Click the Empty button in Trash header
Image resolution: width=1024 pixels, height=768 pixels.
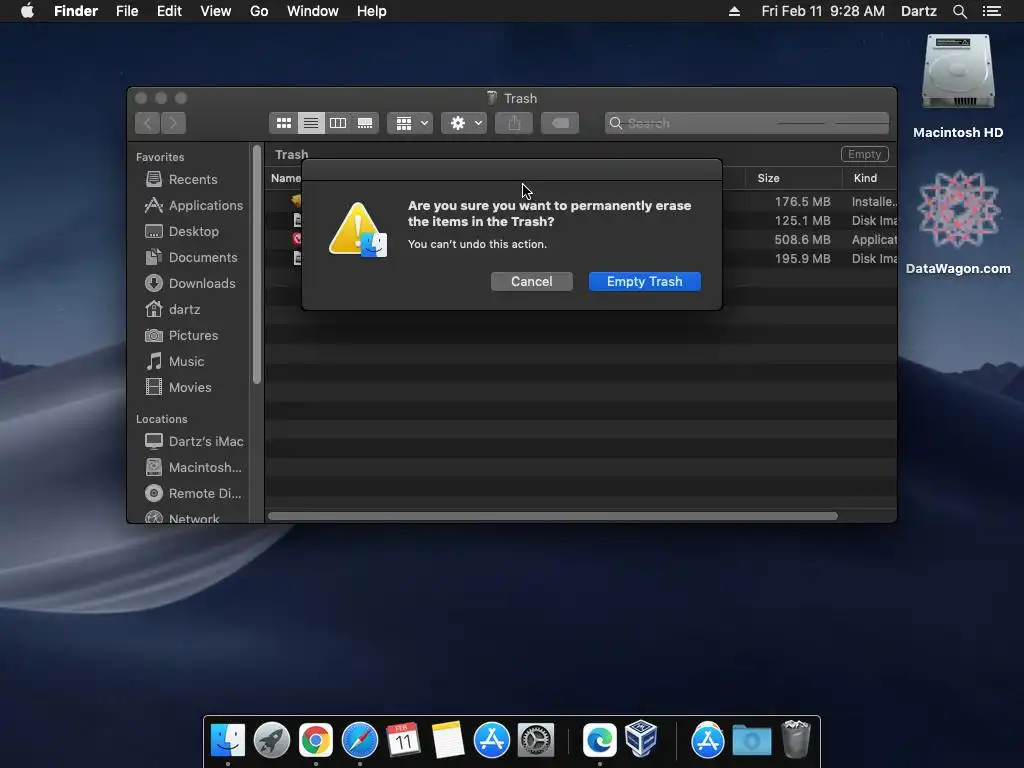(x=864, y=154)
